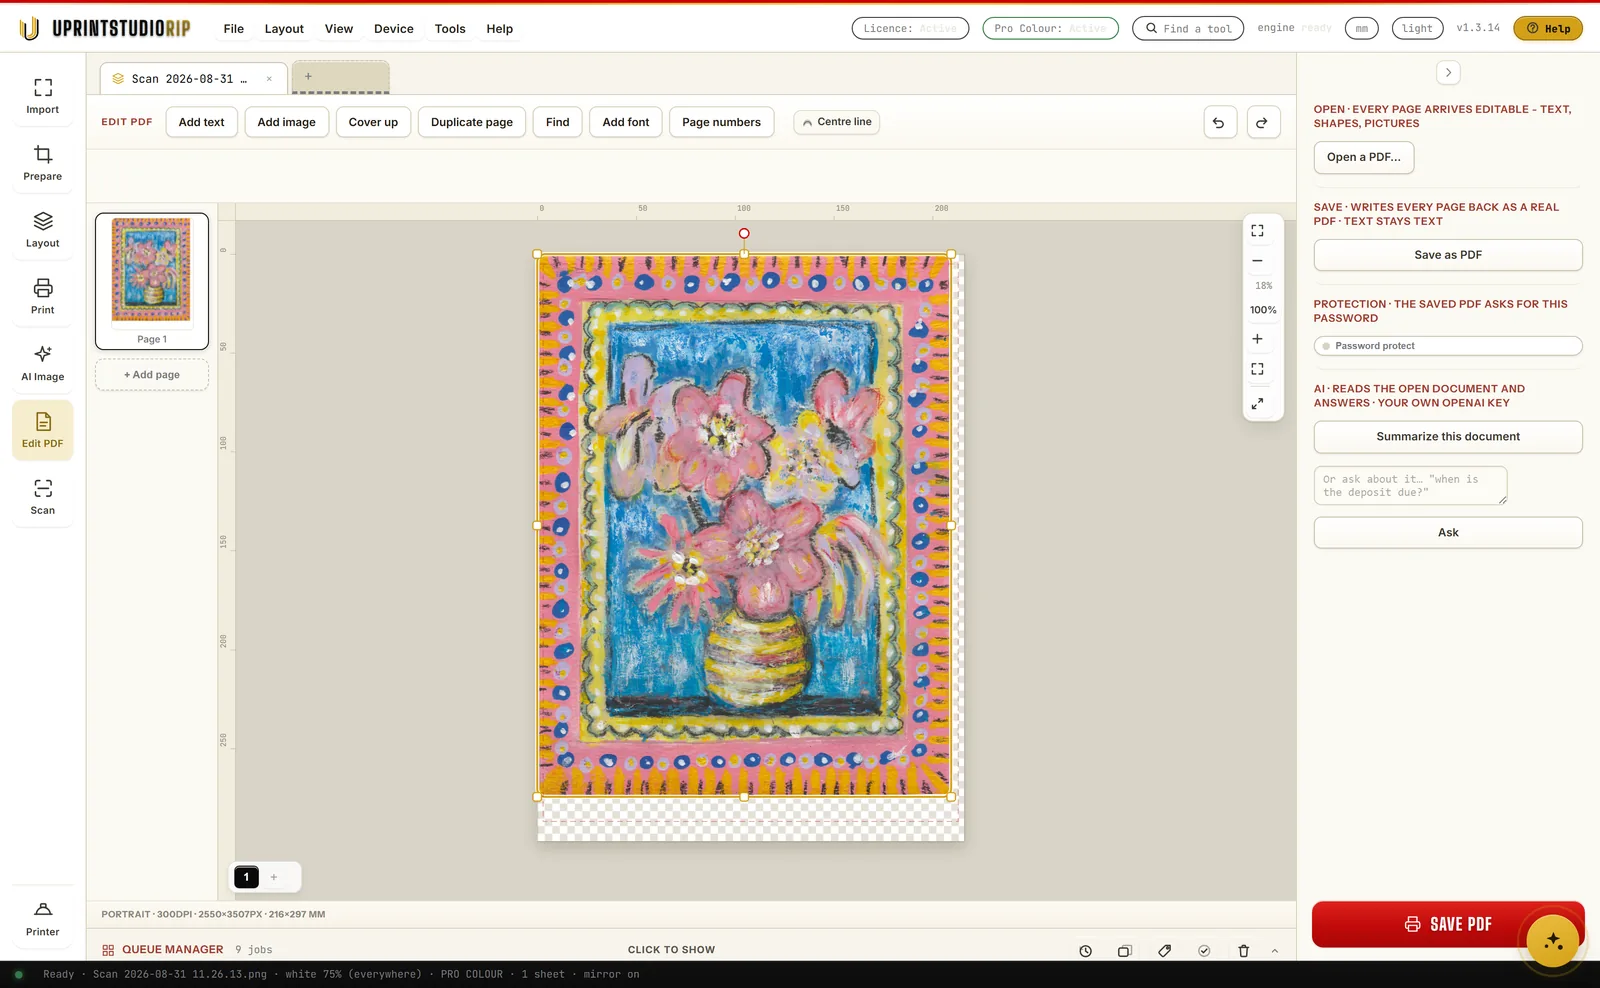The height and width of the screenshot is (988, 1600).
Task: Click the Add text button
Action: coord(202,122)
